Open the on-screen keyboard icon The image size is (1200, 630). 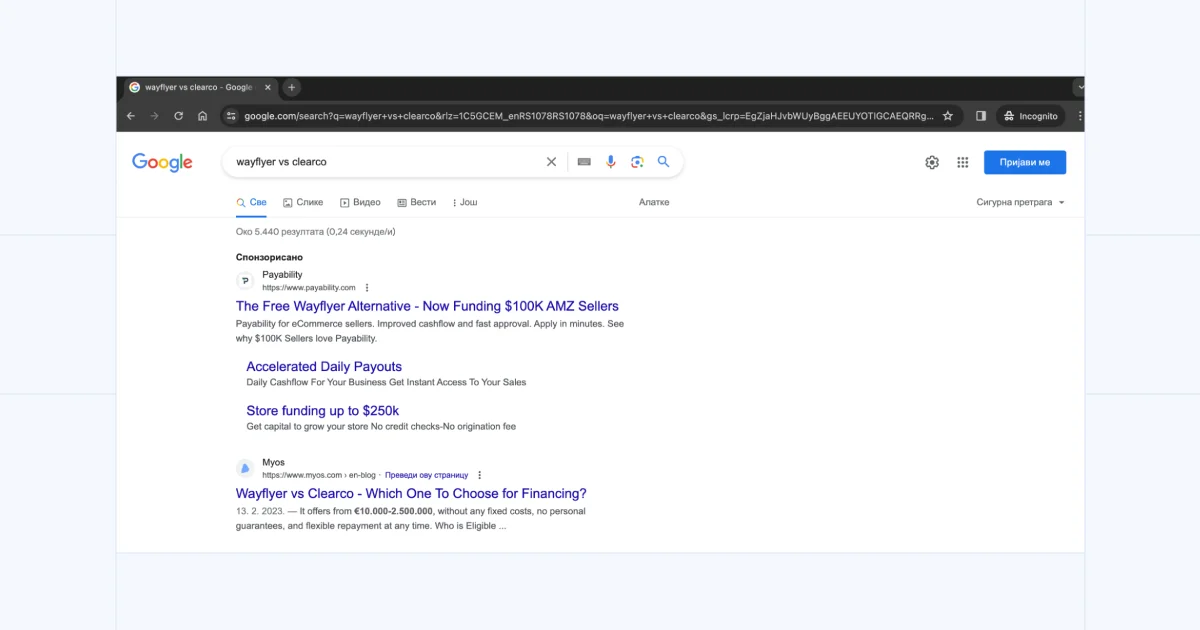point(584,162)
